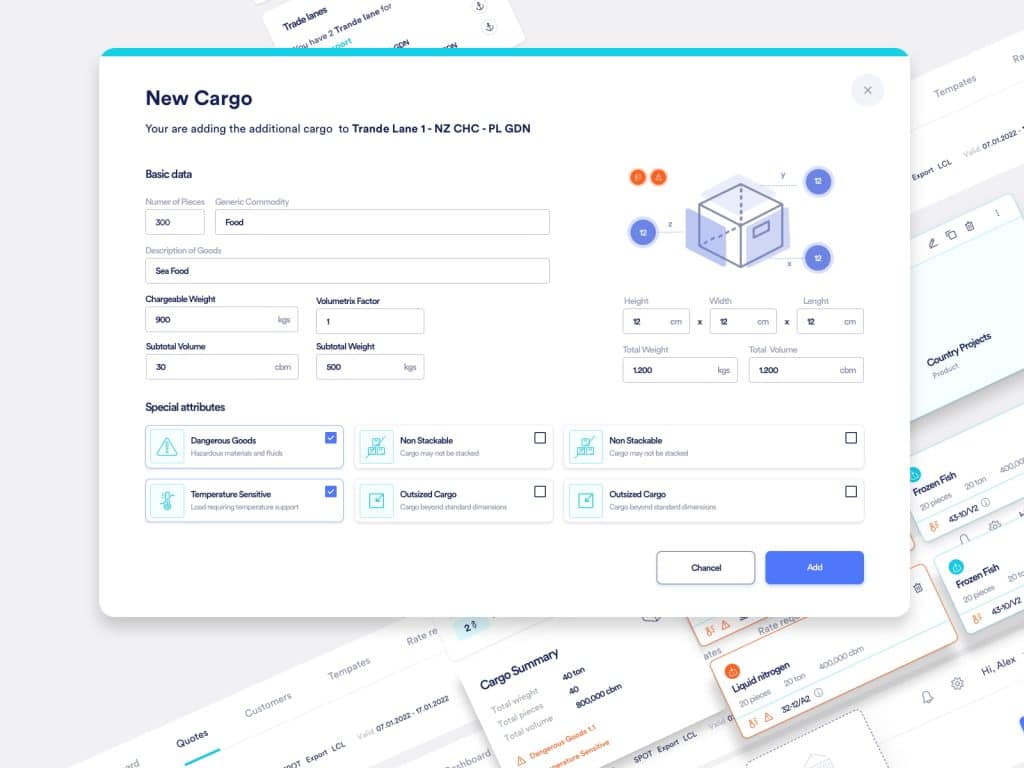Click the Cancel button
The image size is (1024, 768).
click(x=705, y=567)
